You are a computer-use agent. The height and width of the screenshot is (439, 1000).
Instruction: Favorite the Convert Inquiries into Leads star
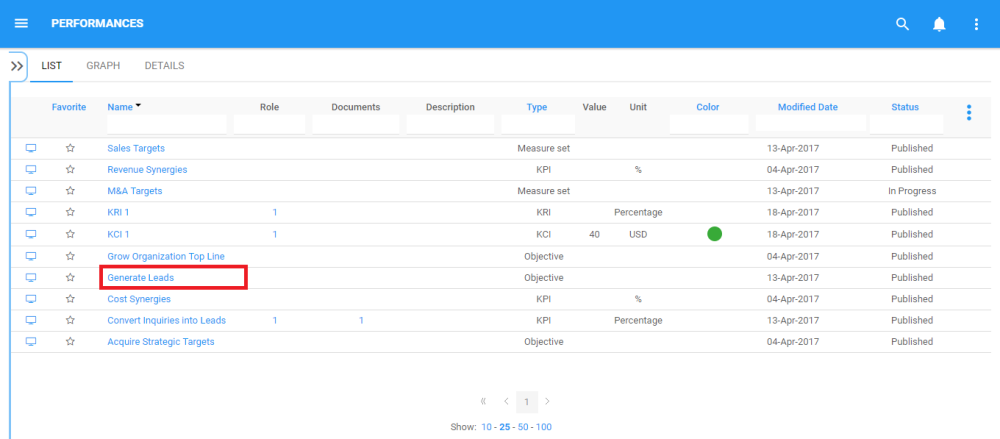(x=70, y=320)
